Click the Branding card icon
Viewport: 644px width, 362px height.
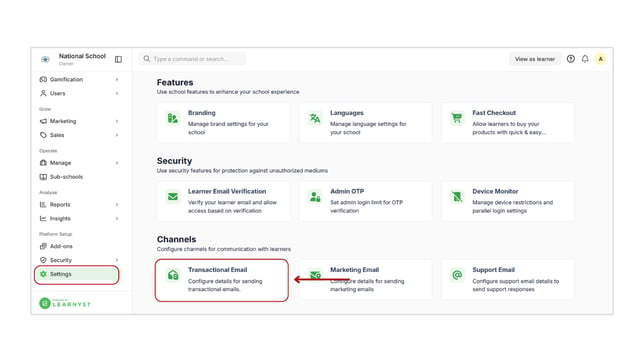173,118
